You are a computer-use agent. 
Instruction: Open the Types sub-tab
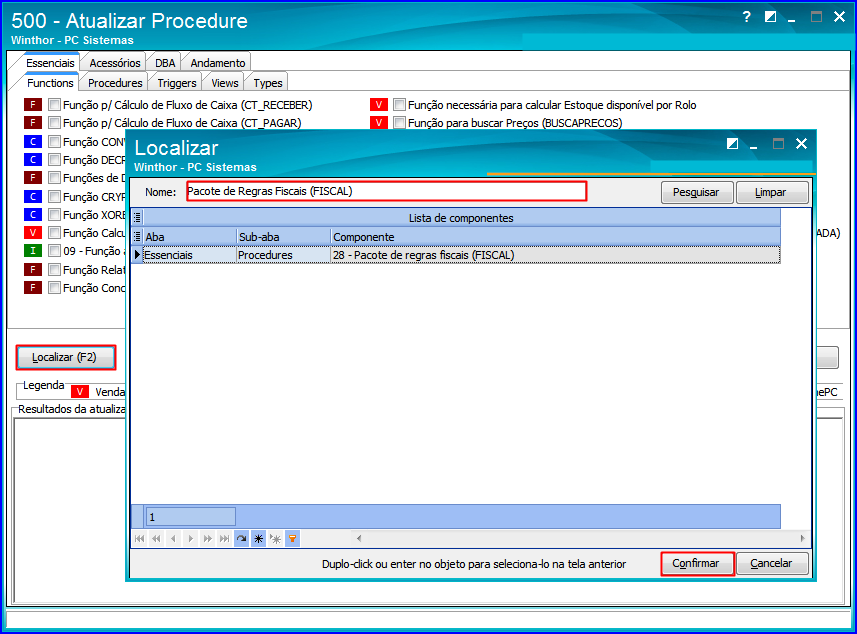click(268, 83)
